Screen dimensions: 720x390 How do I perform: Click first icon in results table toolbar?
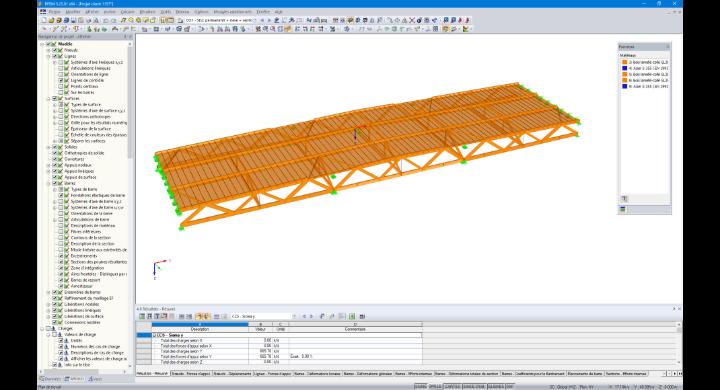pos(142,317)
